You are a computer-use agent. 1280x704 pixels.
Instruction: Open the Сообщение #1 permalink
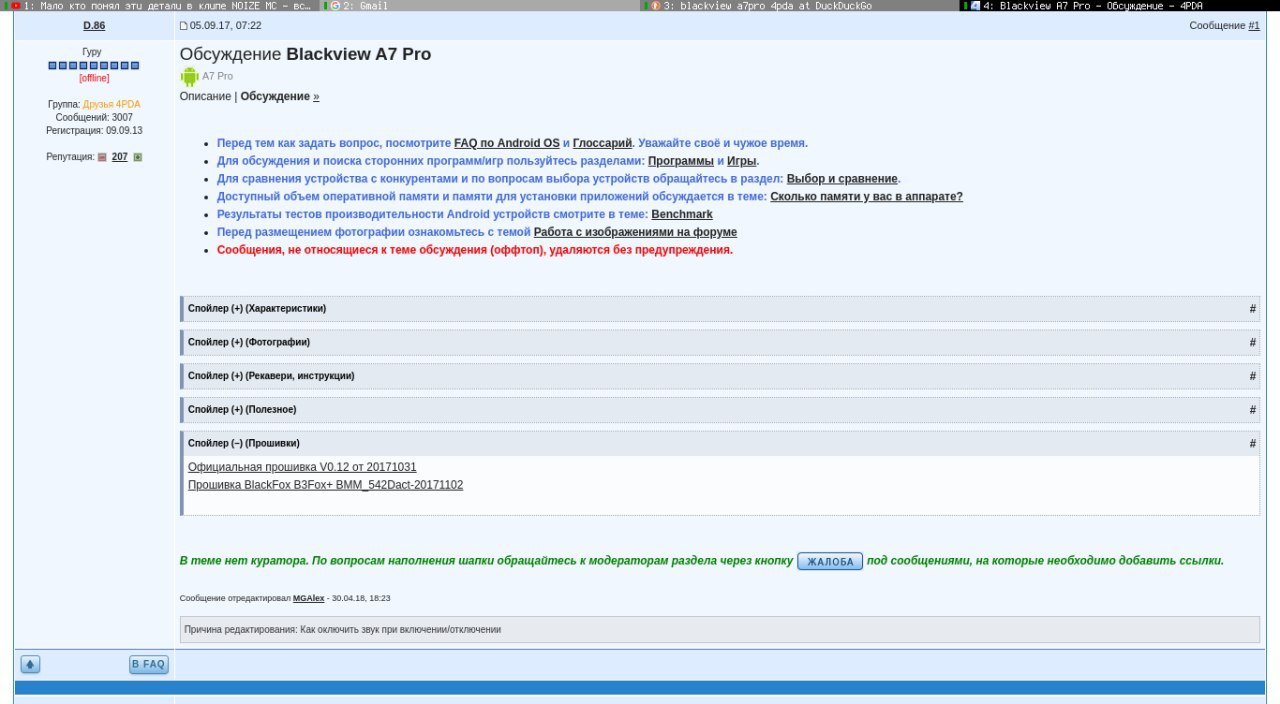1254,25
